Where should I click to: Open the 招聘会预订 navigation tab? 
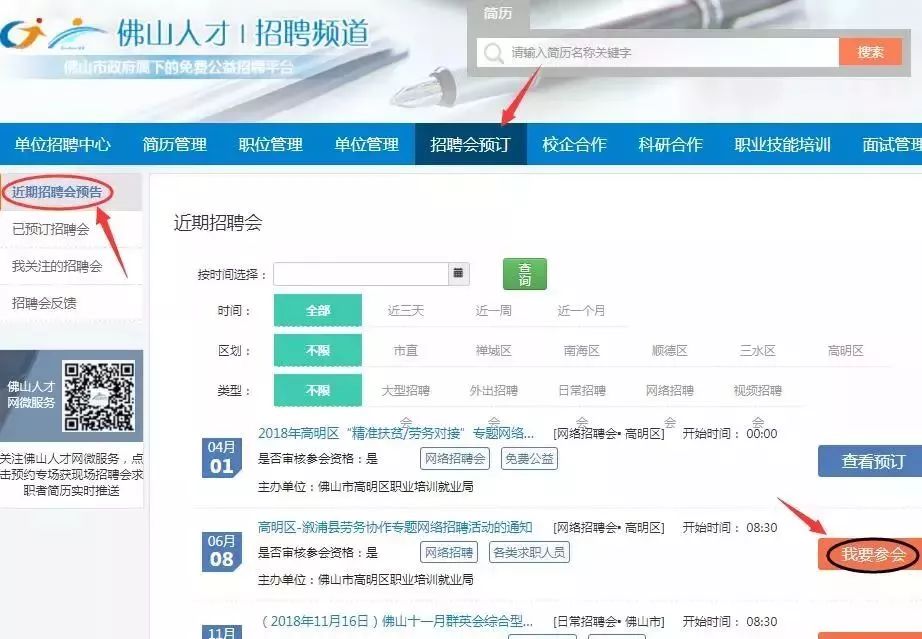coord(470,144)
